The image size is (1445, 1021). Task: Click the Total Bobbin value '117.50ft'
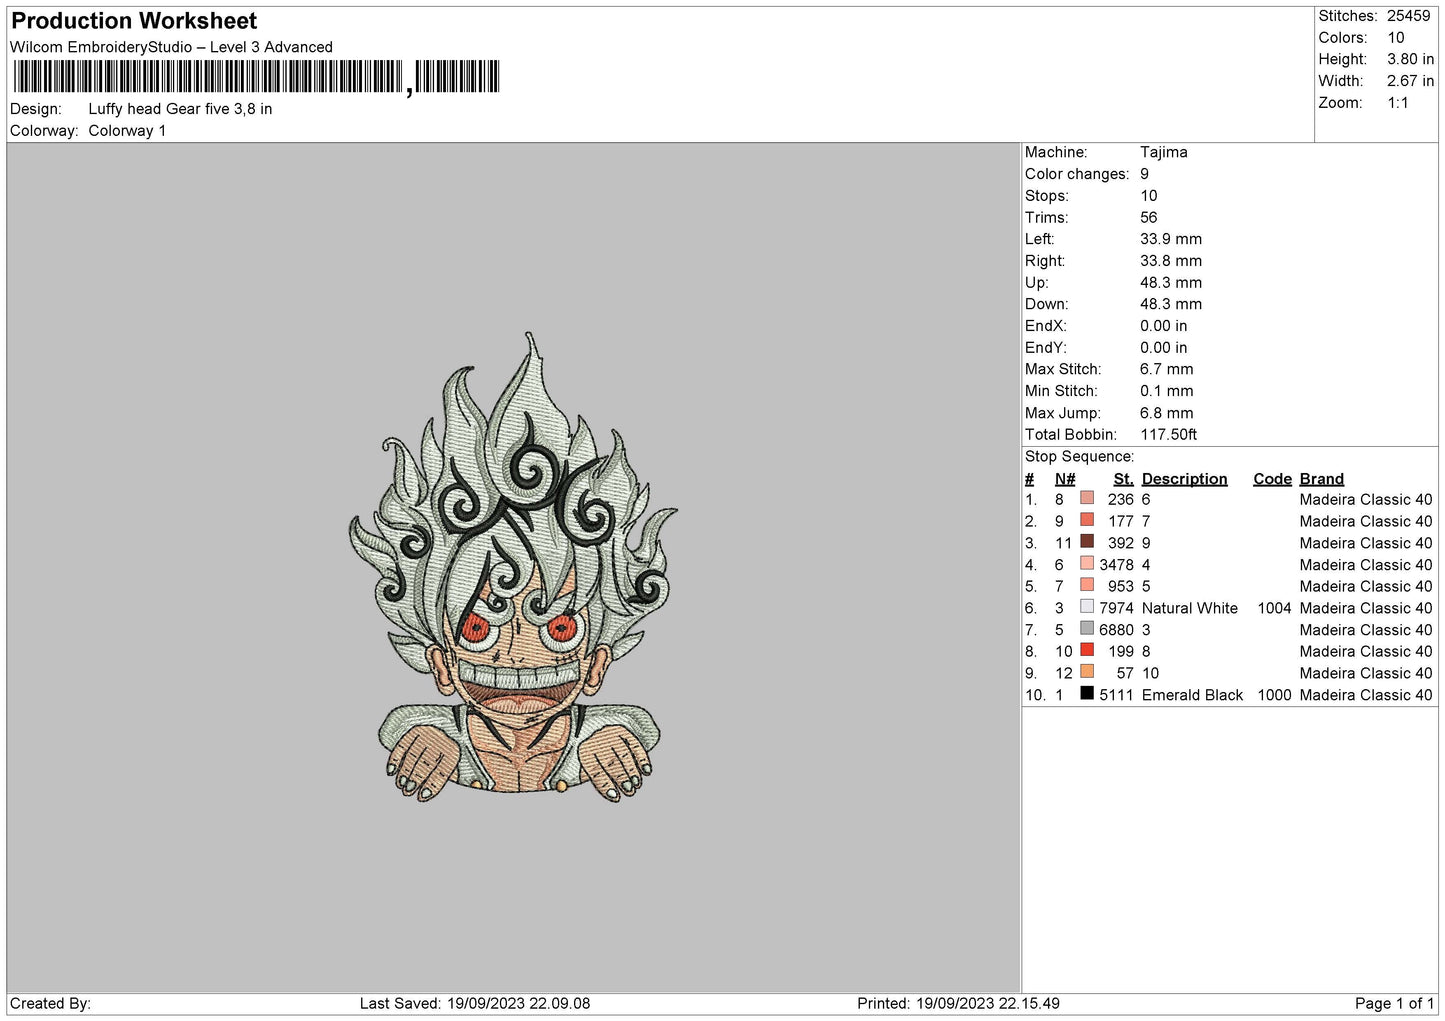point(1169,435)
